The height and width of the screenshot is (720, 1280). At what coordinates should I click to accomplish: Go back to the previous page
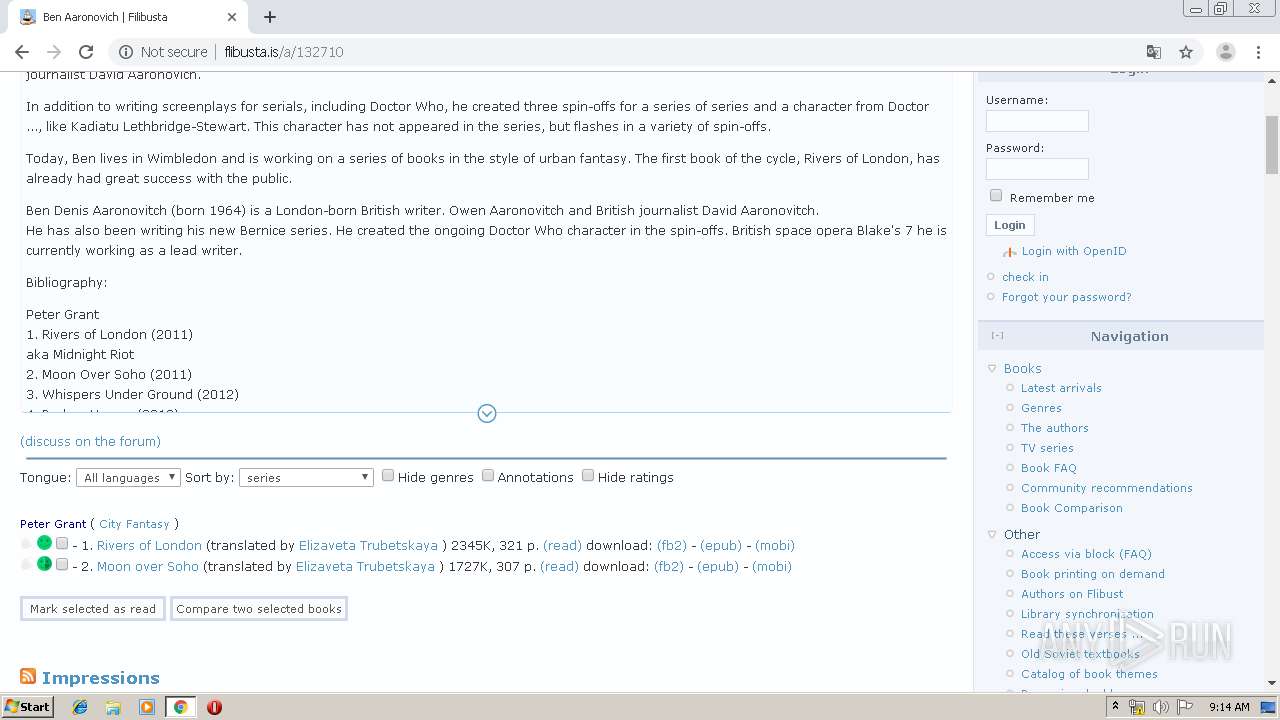coord(22,52)
